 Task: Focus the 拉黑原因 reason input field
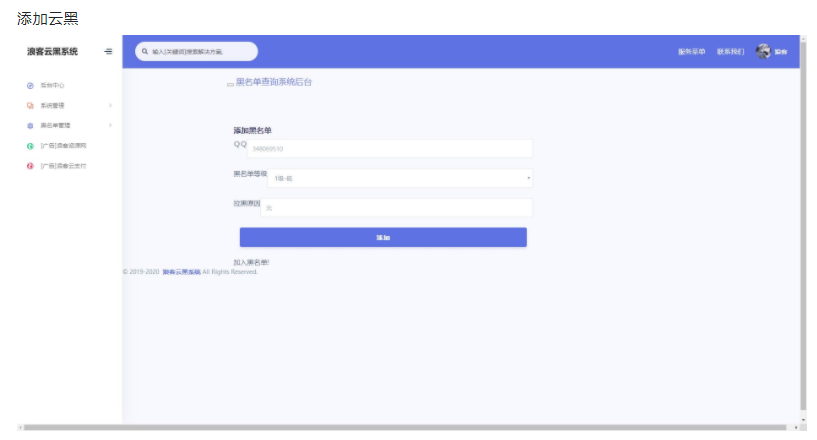pos(396,208)
